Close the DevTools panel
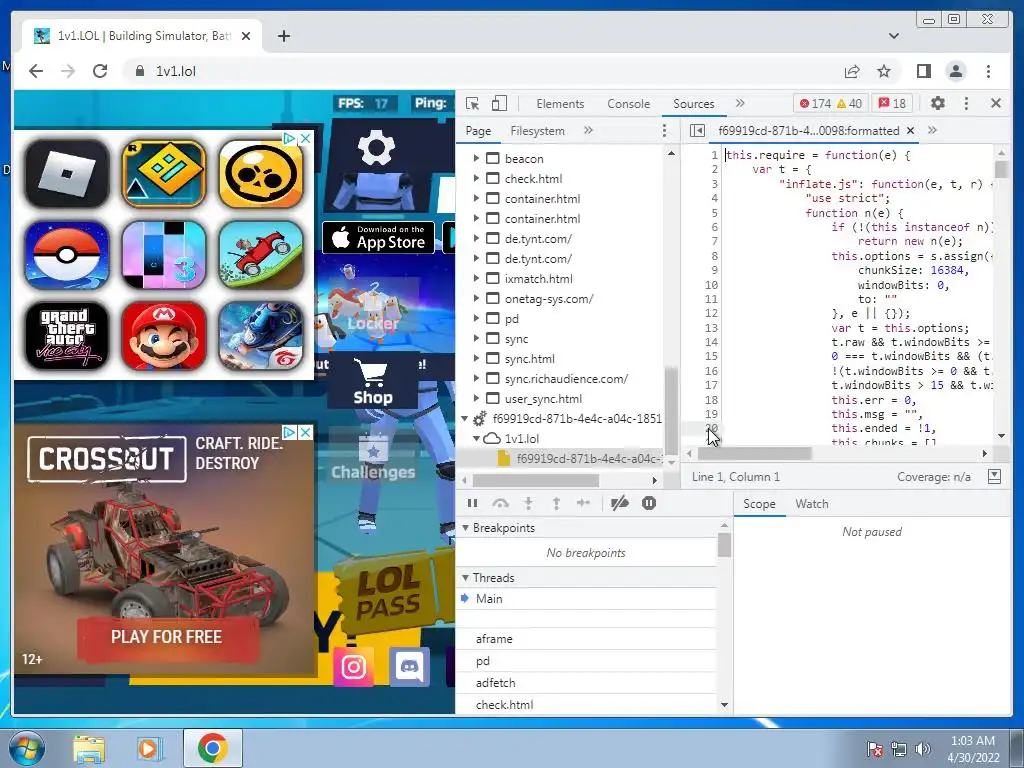 (x=996, y=103)
